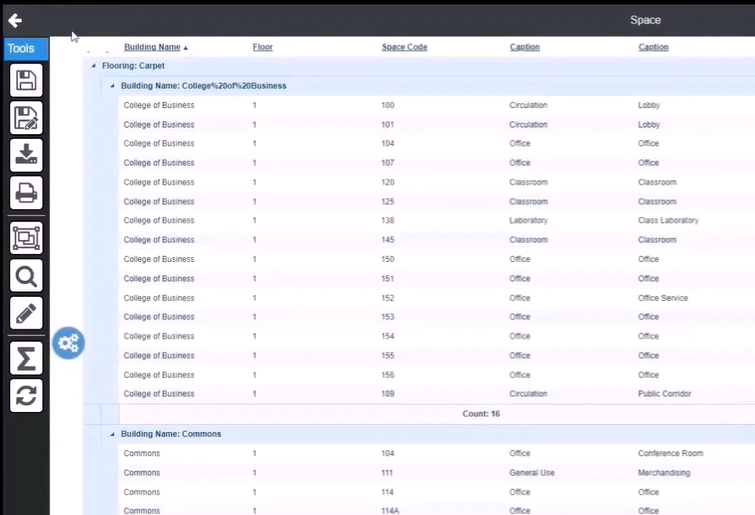This screenshot has width=755, height=515.
Task: Click the Public Corridor caption cell
Action: point(664,394)
